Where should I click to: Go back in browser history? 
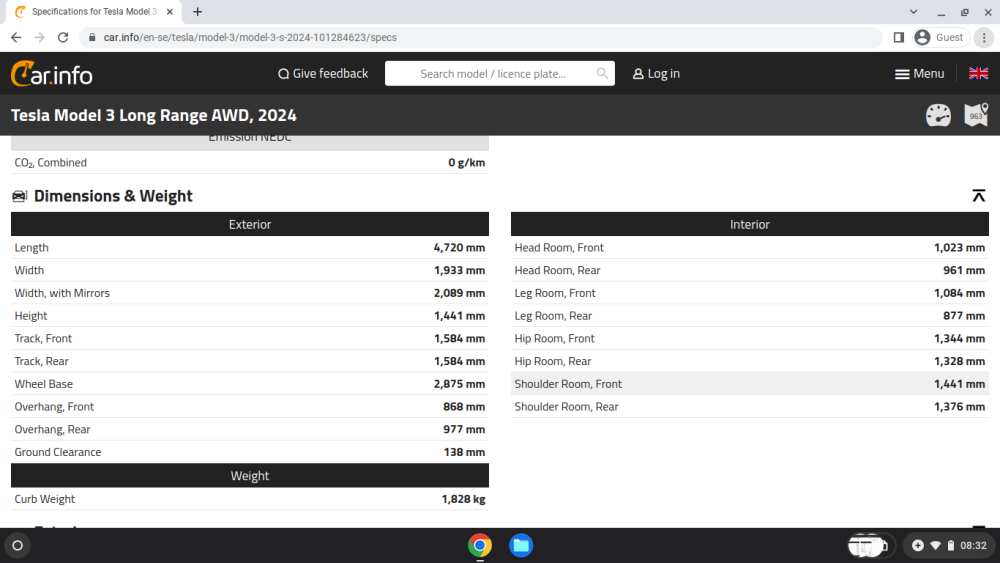coord(17,38)
